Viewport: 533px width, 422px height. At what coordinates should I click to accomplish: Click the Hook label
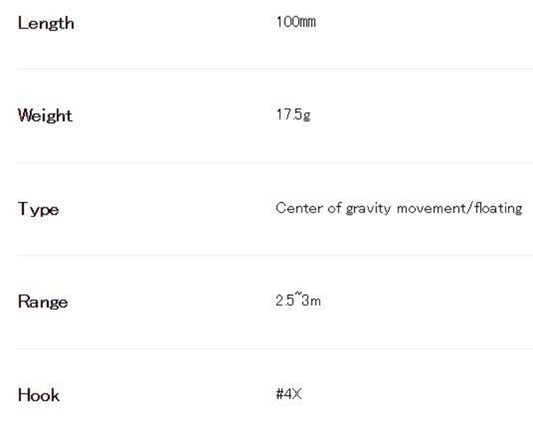[x=39, y=395]
